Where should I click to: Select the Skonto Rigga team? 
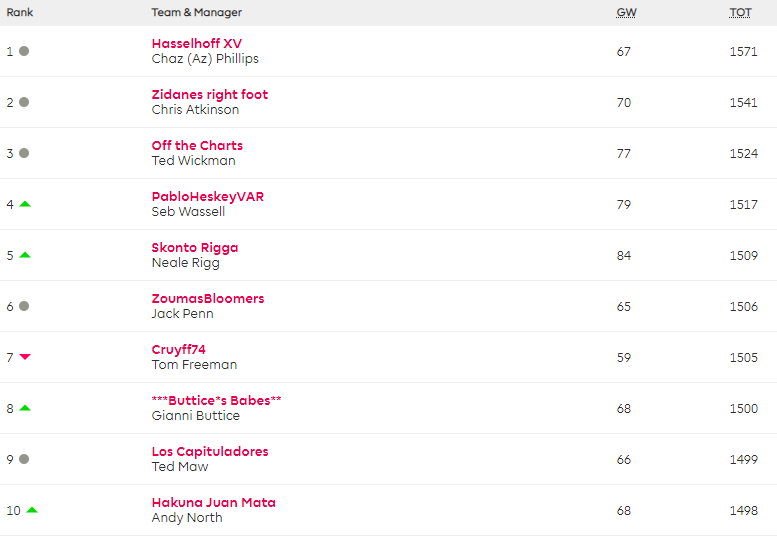[x=195, y=248]
